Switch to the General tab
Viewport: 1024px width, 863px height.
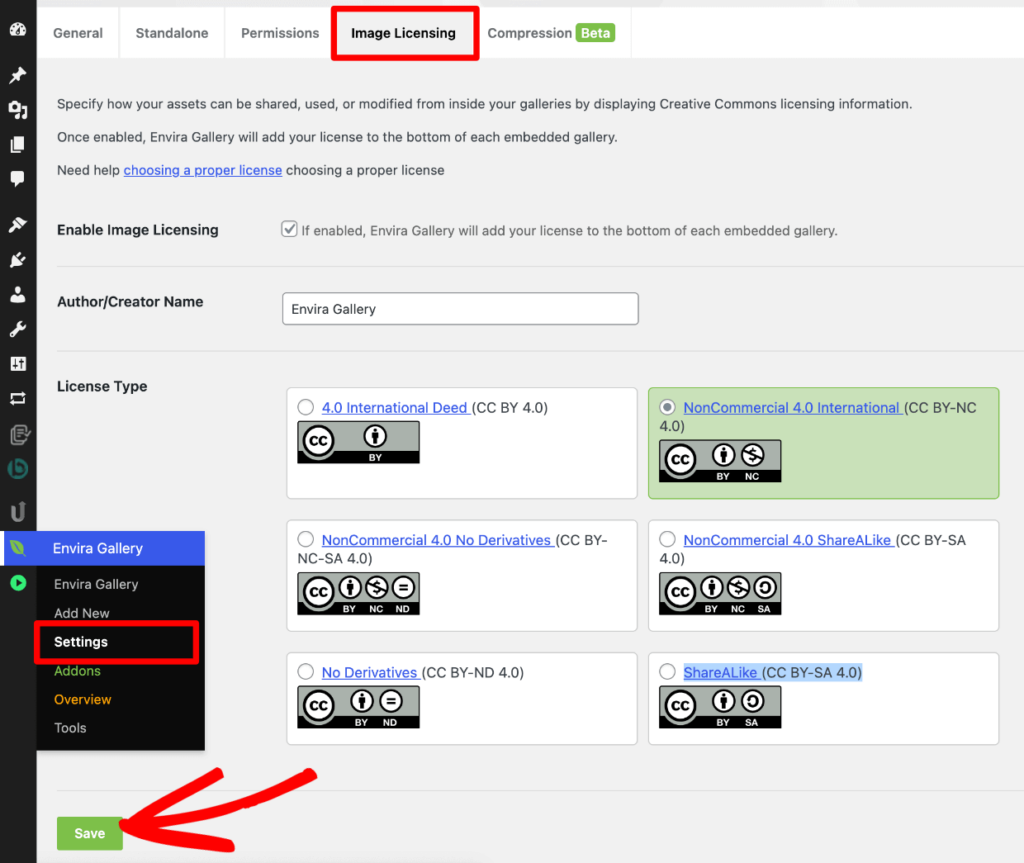(78, 33)
